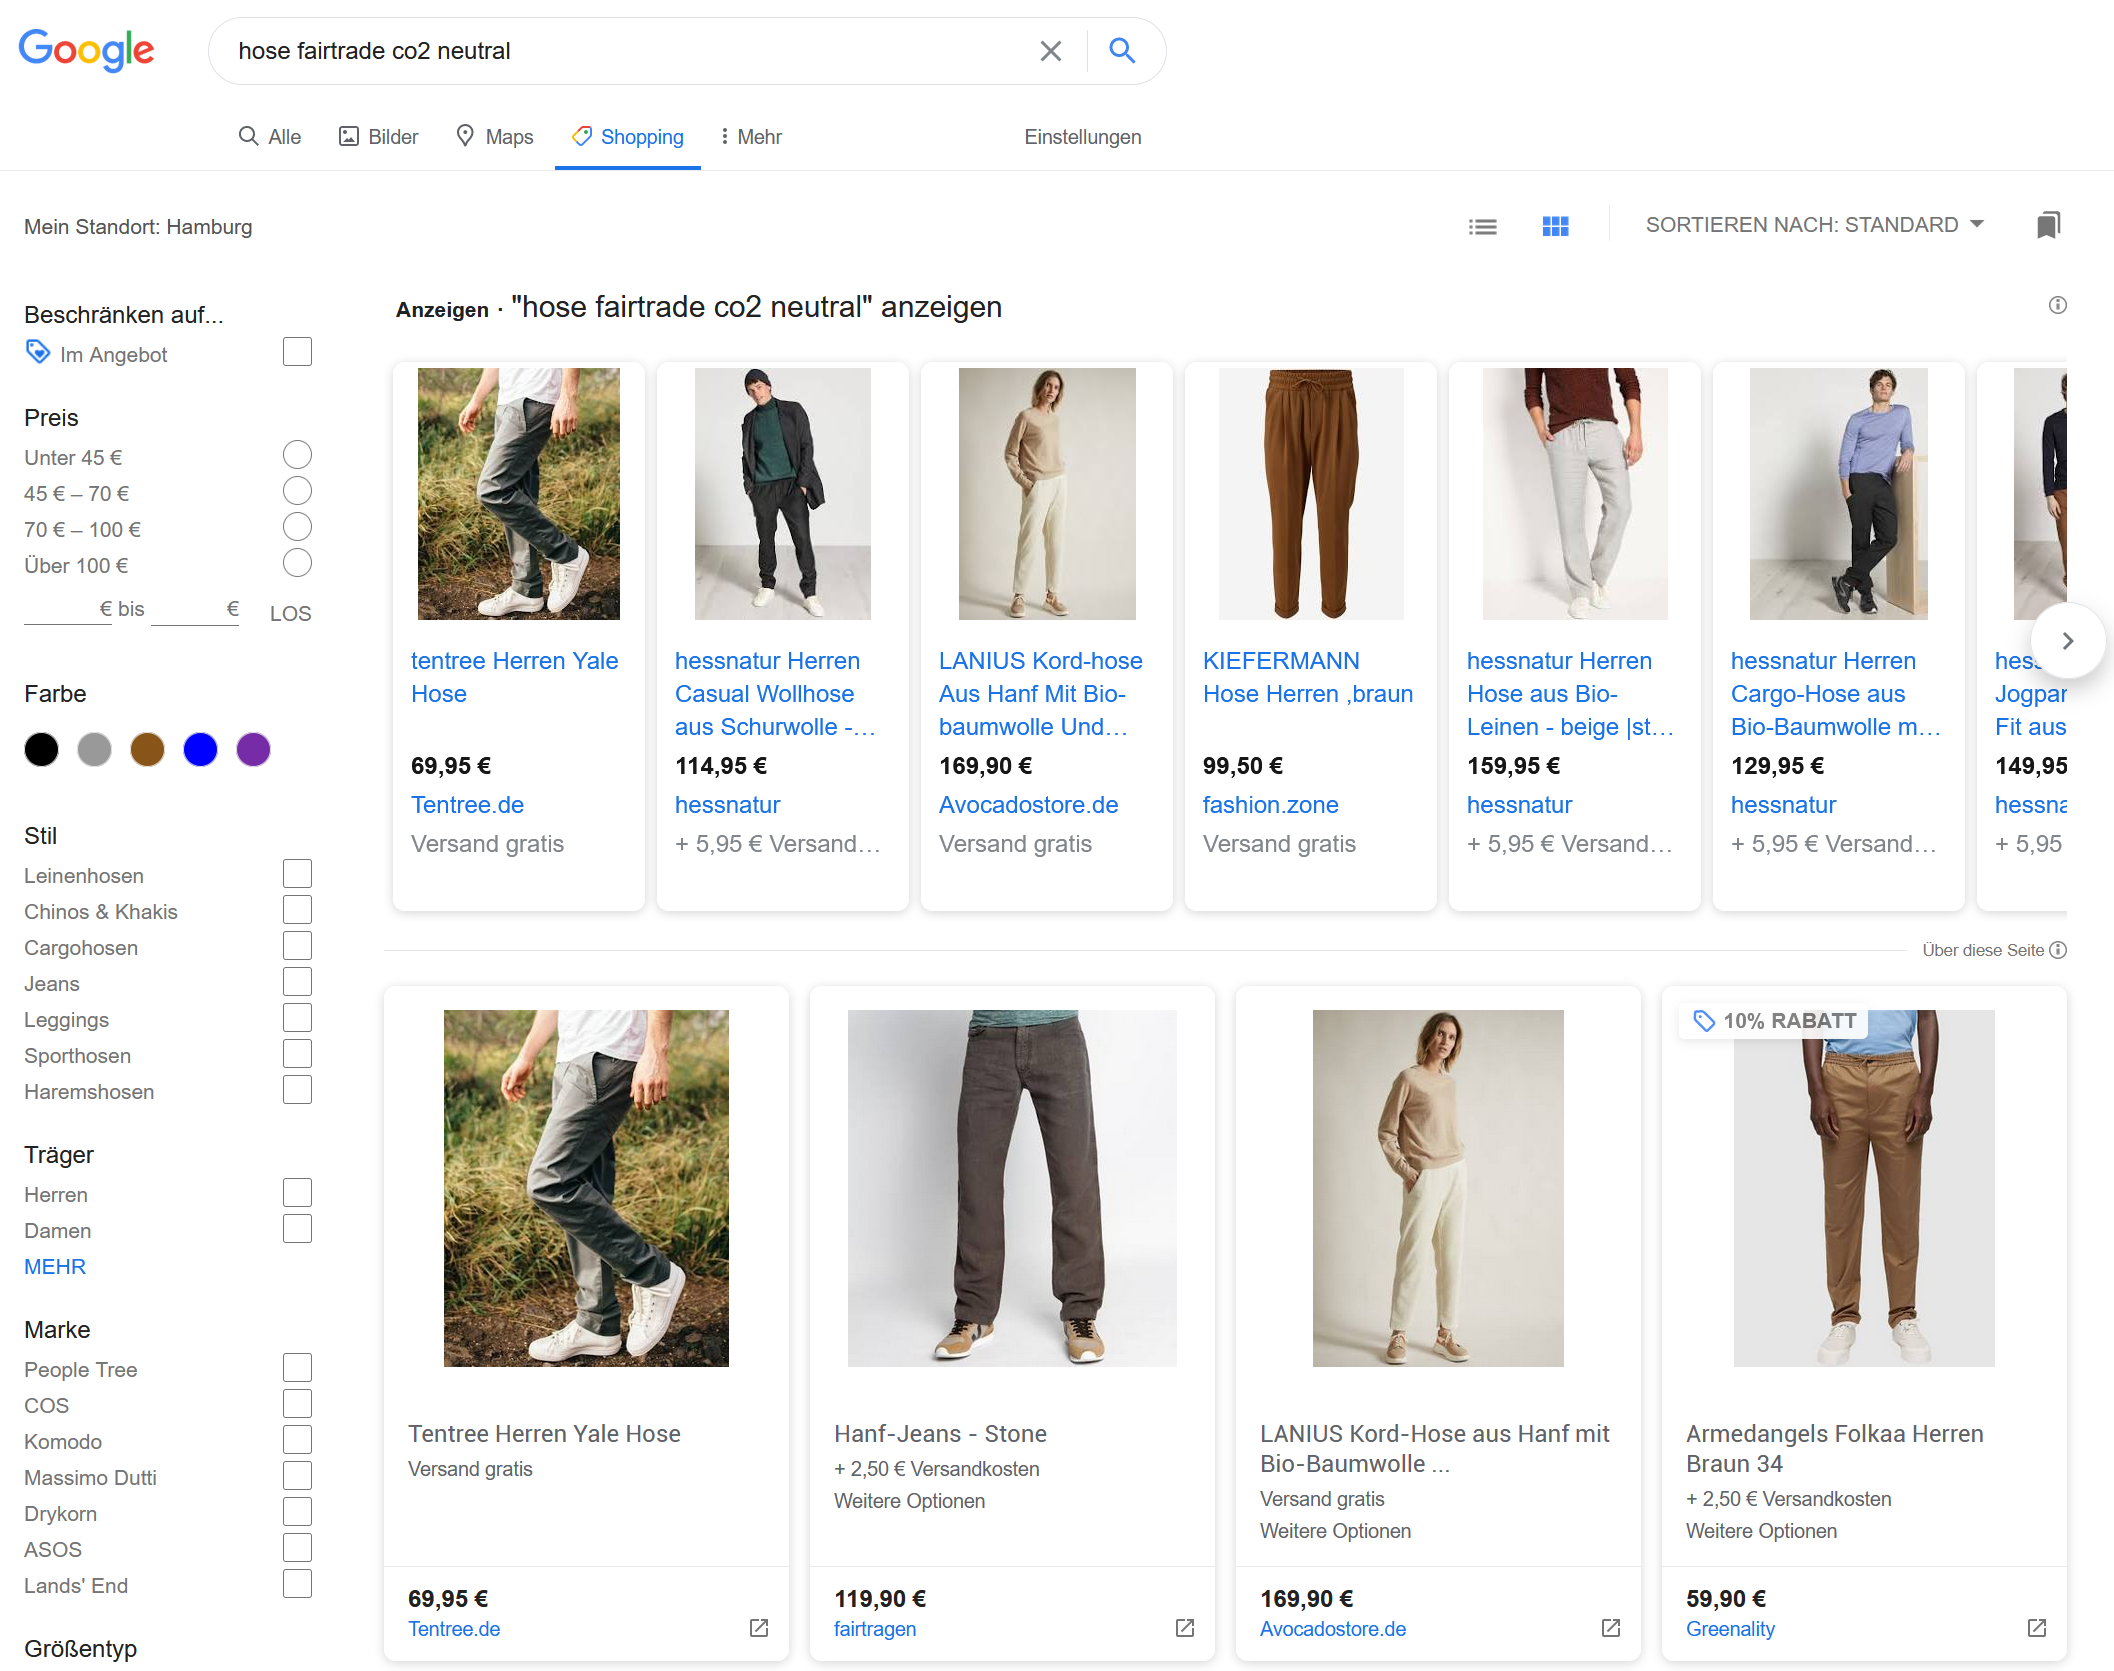Click Über diese Seite info icon

tap(2058, 950)
